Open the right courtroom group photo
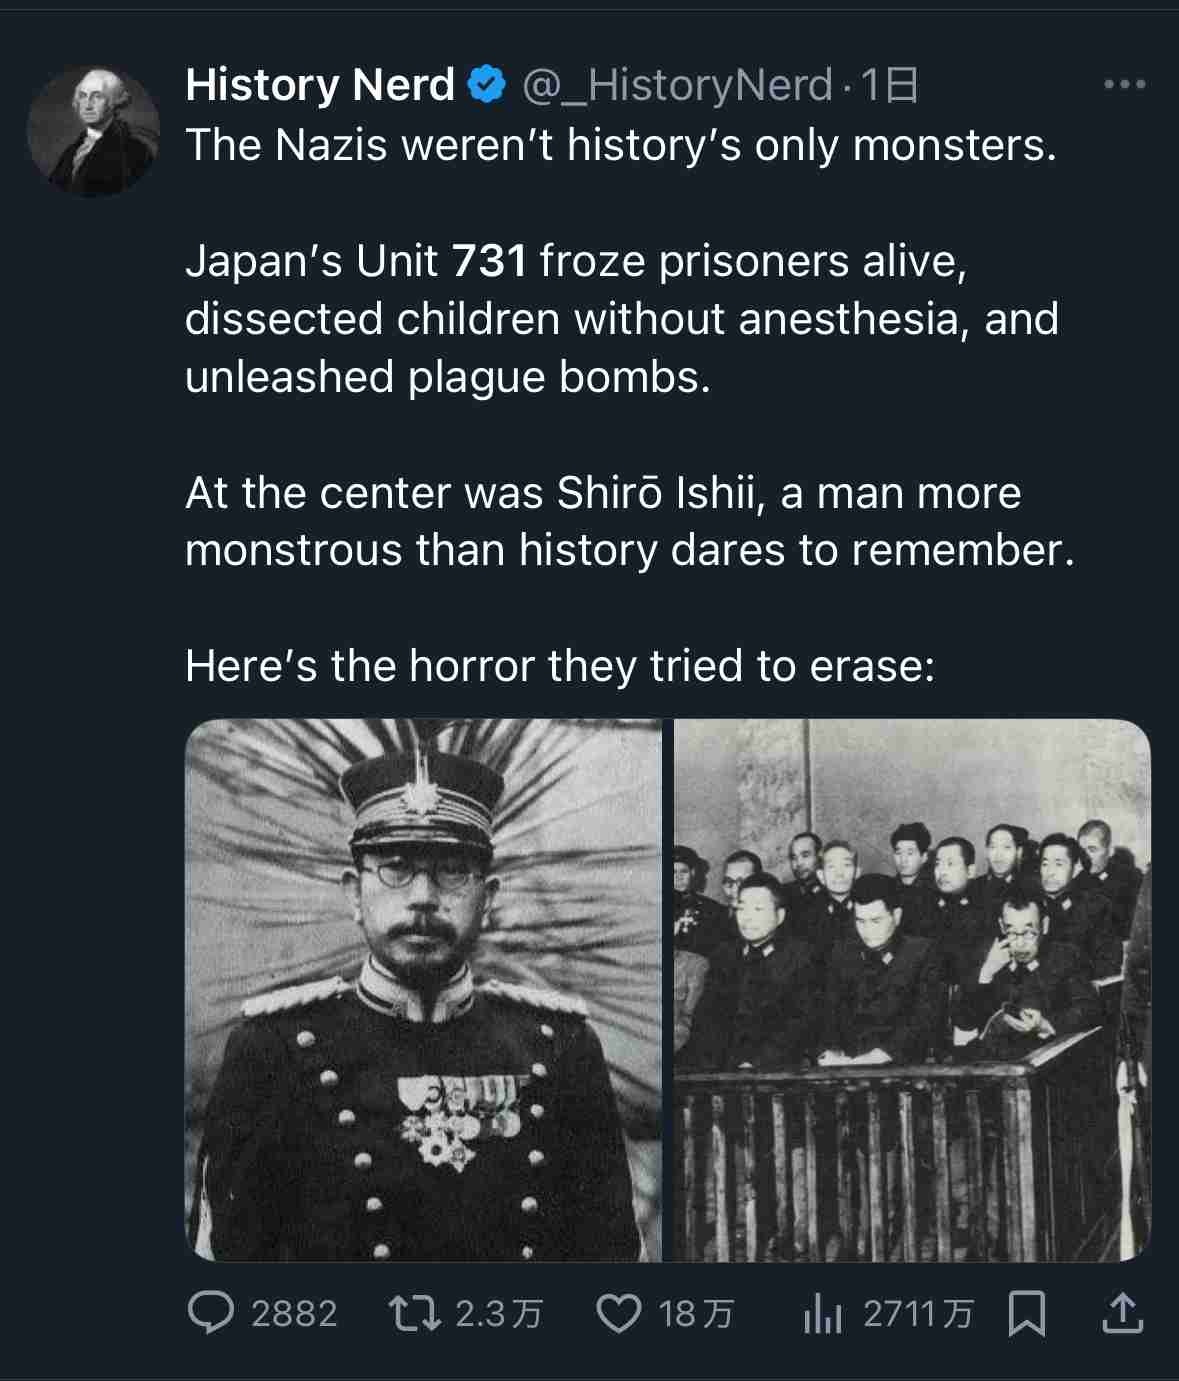 (x=912, y=990)
